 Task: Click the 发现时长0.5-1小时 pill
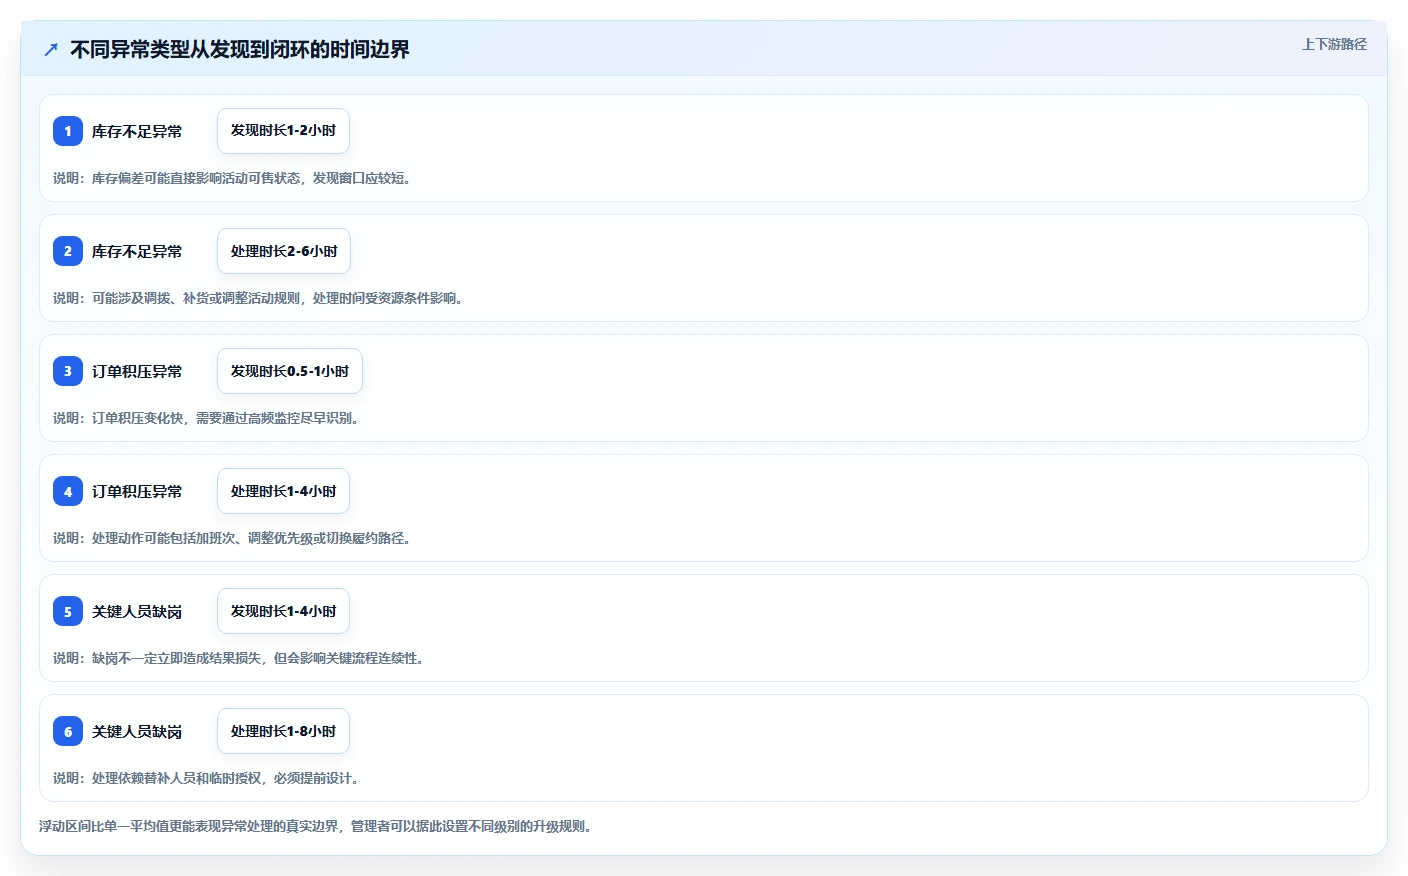290,371
